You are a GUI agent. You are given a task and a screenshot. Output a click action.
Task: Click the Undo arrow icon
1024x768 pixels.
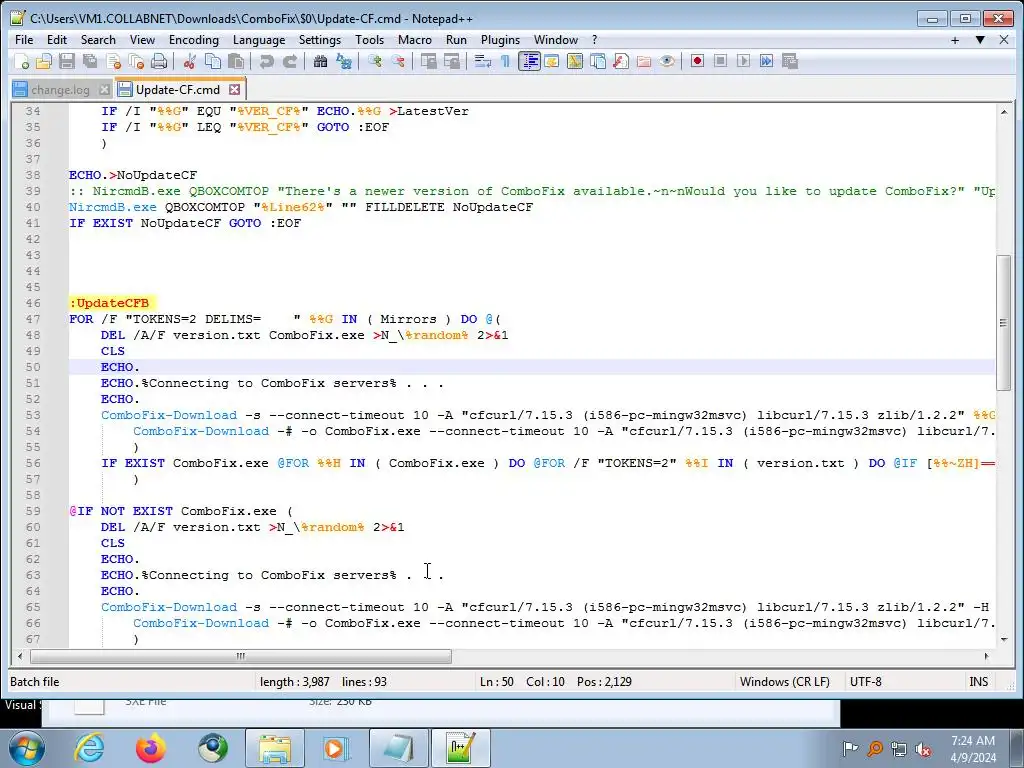click(x=266, y=61)
